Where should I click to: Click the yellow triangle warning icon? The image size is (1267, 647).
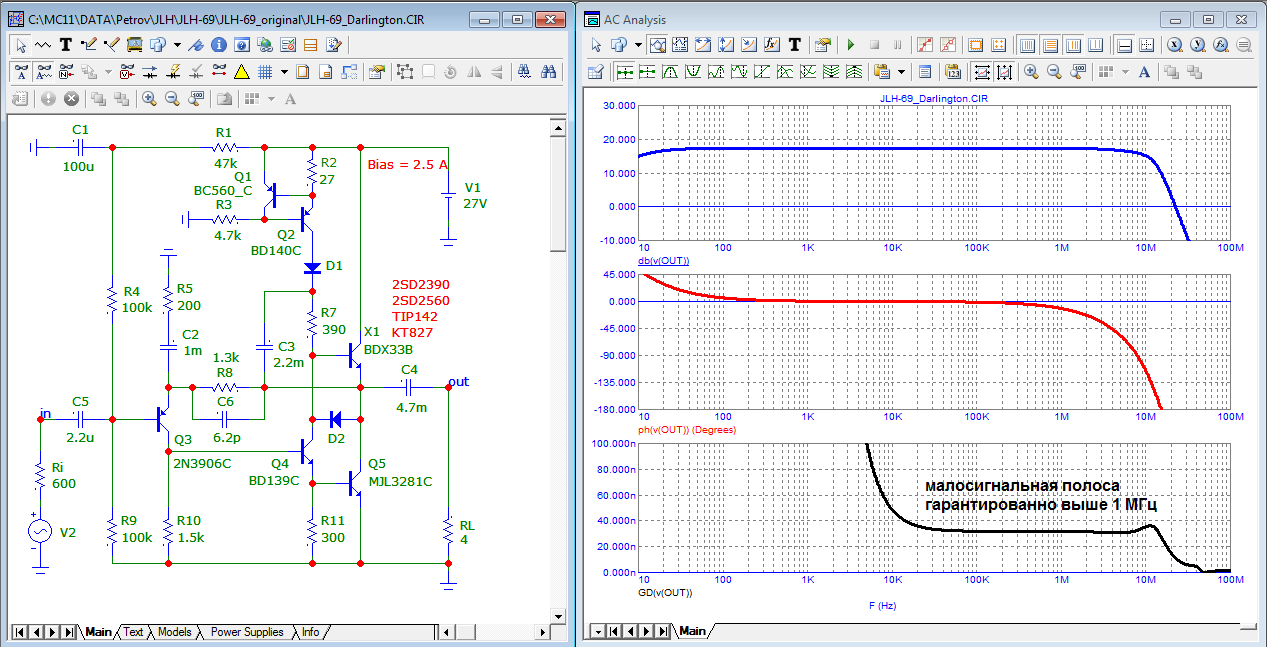pyautogui.click(x=241, y=72)
